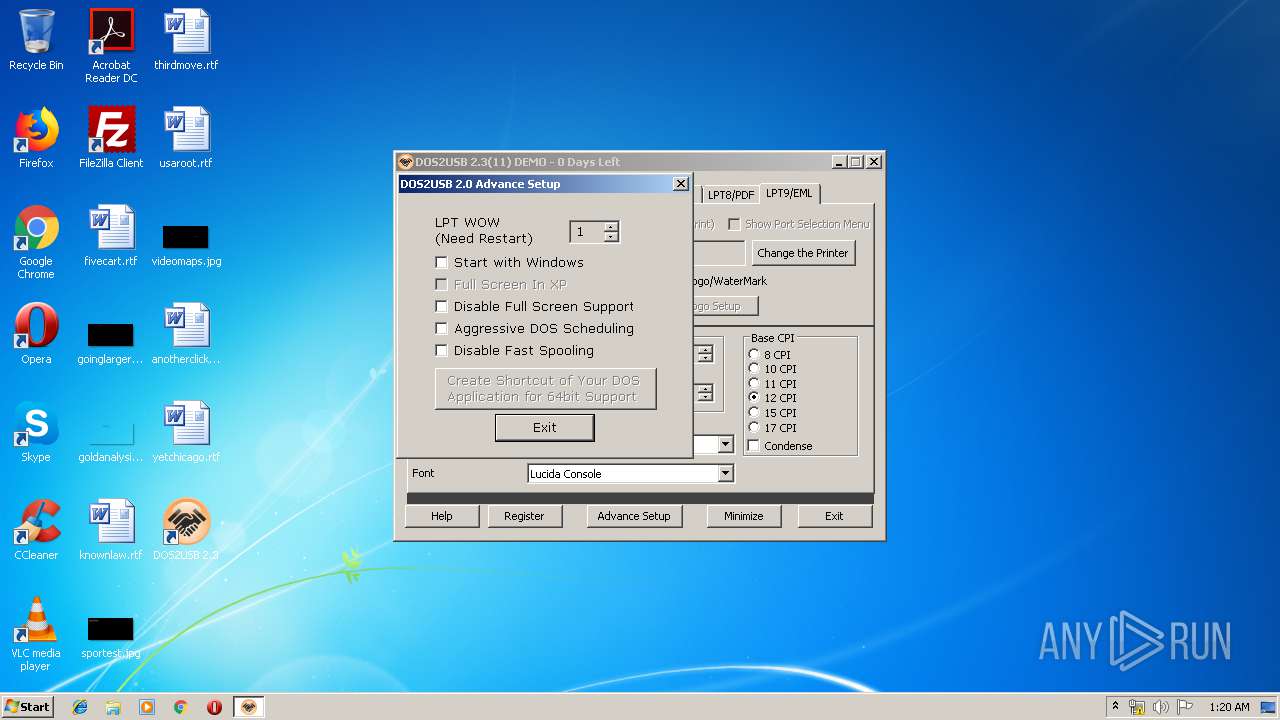Viewport: 1280px width, 720px height.
Task: Click lower spinner in main window
Action: click(x=705, y=393)
